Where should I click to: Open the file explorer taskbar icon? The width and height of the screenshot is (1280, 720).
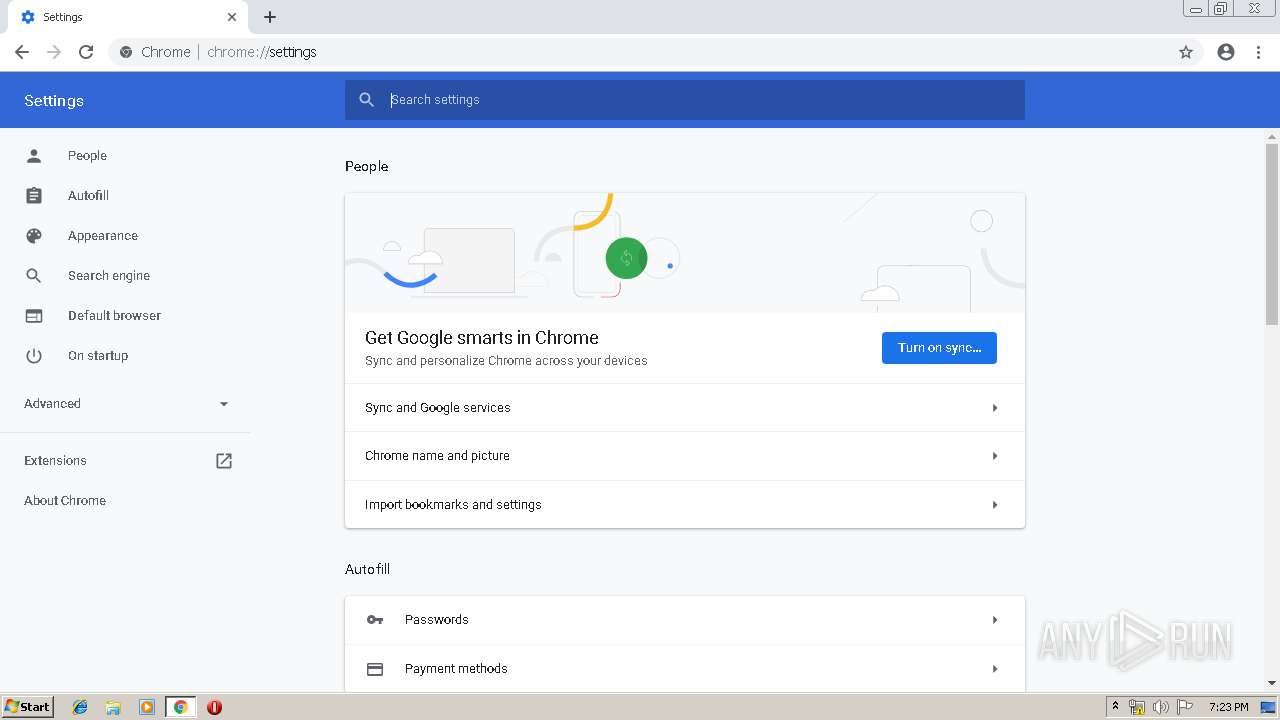(113, 707)
